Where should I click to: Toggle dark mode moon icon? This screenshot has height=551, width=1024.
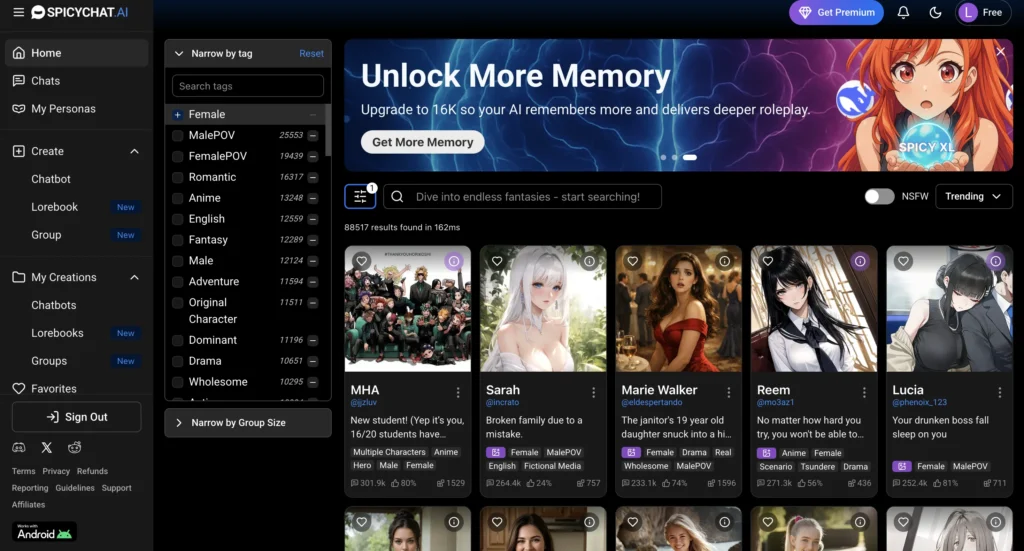(x=936, y=13)
